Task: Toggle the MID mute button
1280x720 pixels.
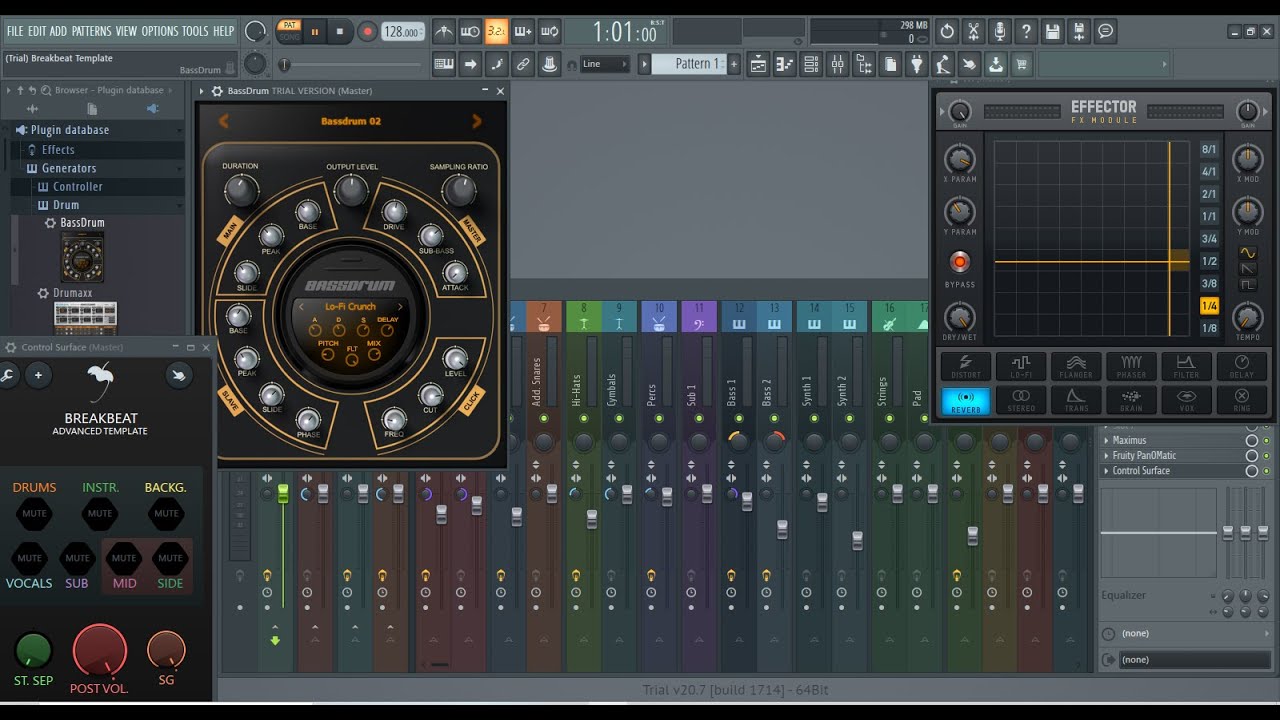Action: click(x=124, y=558)
